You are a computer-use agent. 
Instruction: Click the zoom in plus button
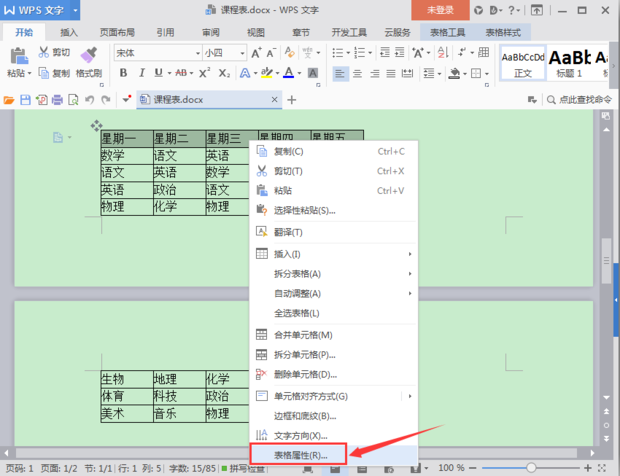pyautogui.click(x=588, y=468)
